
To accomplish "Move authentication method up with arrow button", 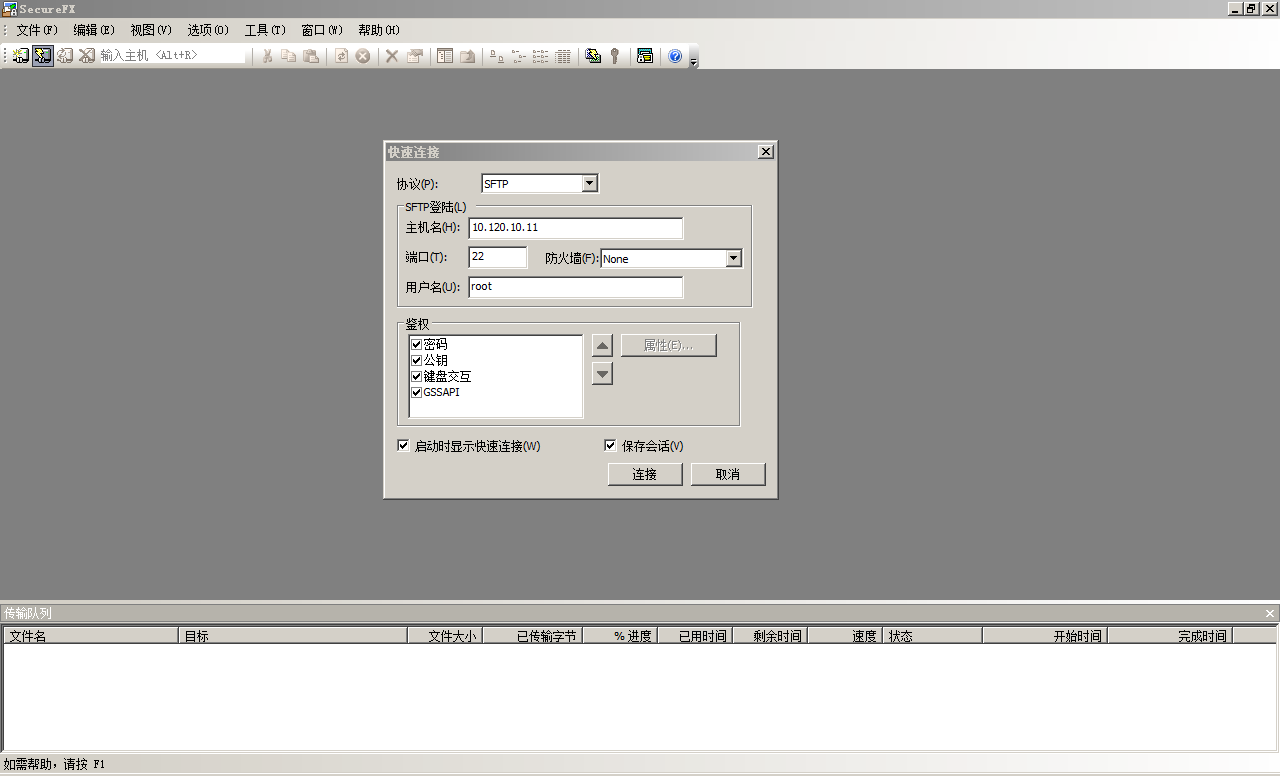I will tap(602, 346).
